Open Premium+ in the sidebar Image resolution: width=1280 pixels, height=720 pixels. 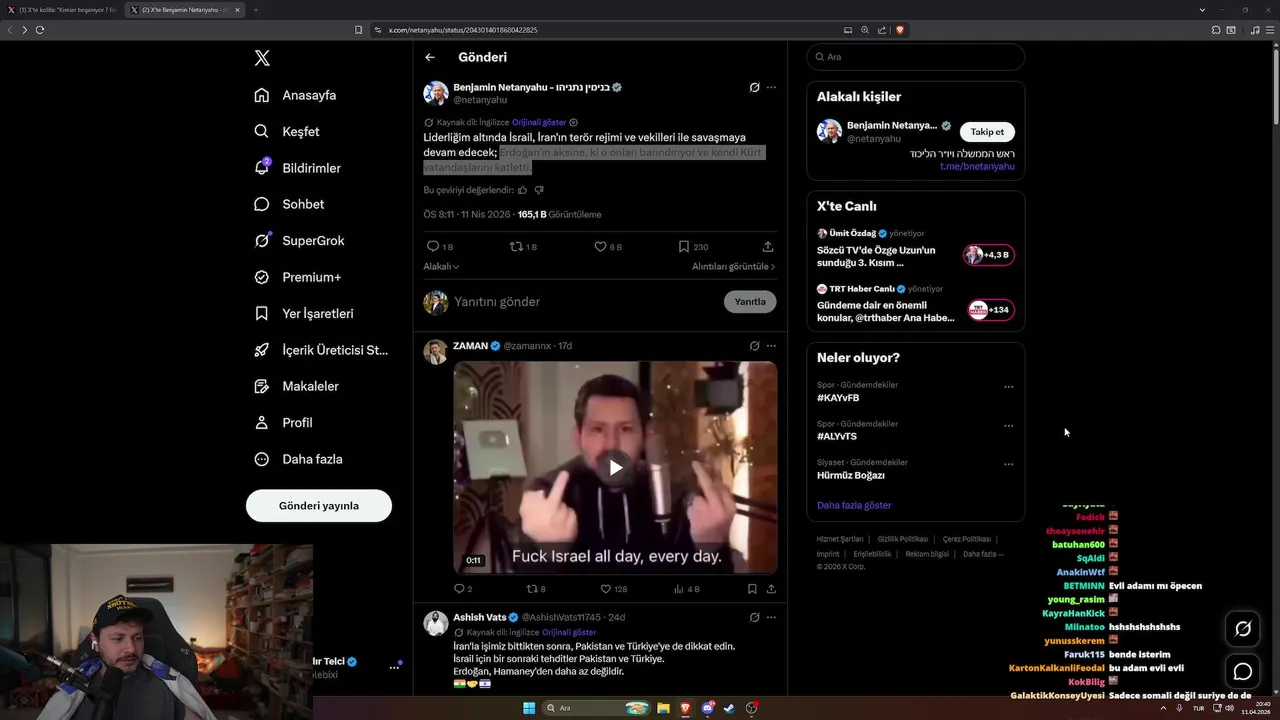(297, 277)
